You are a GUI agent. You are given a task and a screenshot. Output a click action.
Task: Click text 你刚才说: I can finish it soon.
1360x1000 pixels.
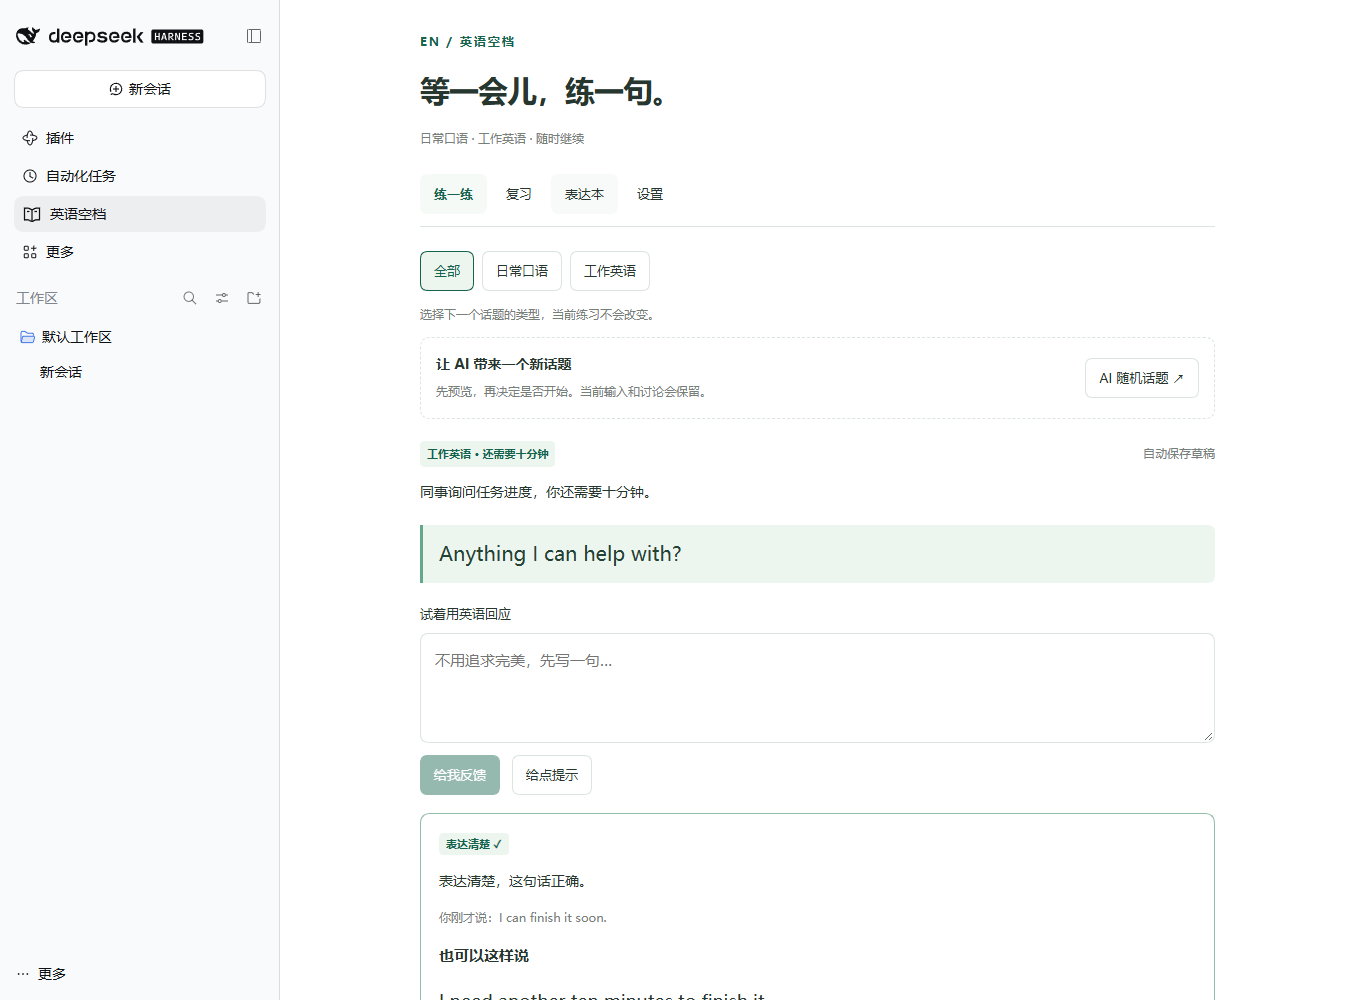pyautogui.click(x=523, y=918)
